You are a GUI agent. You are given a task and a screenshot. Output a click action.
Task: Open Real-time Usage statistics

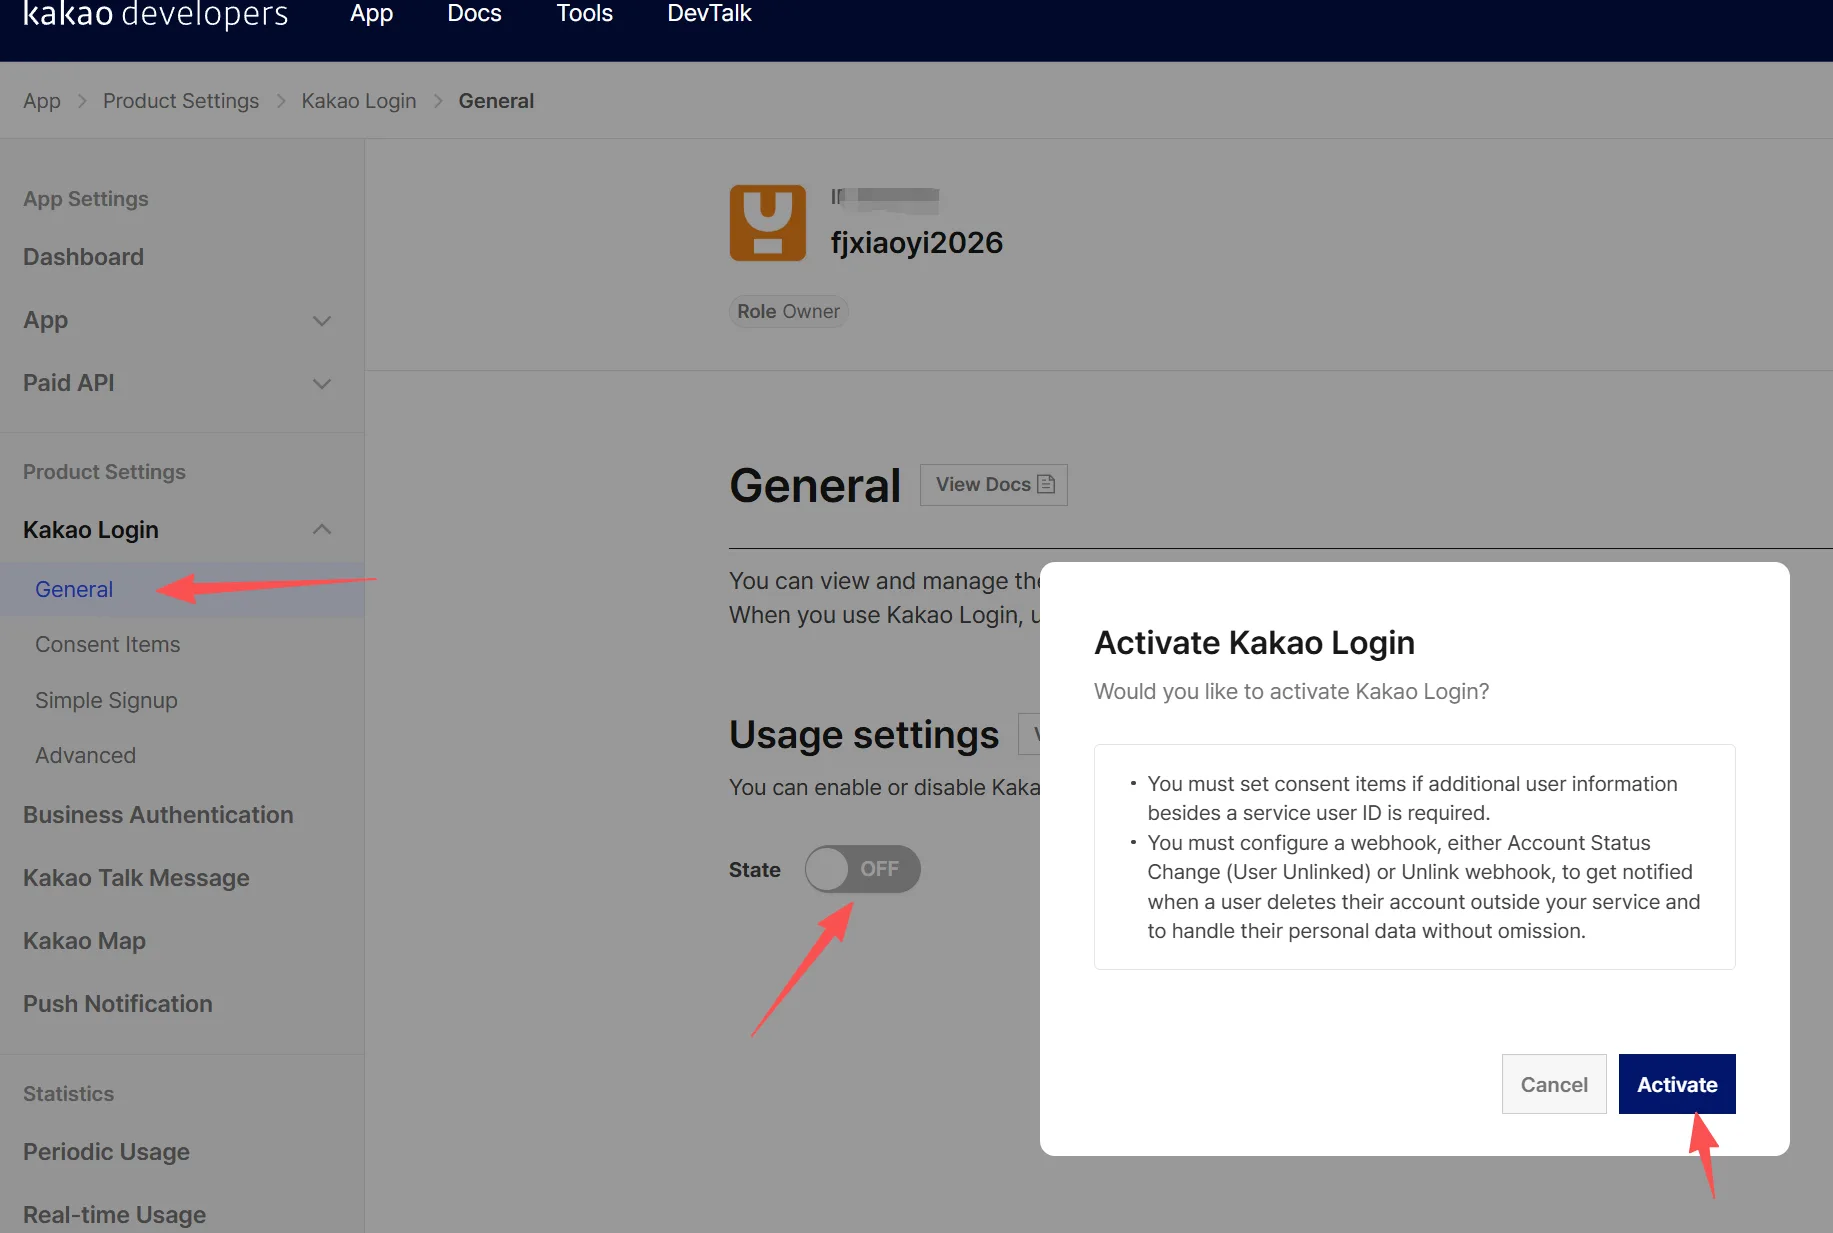click(114, 1215)
